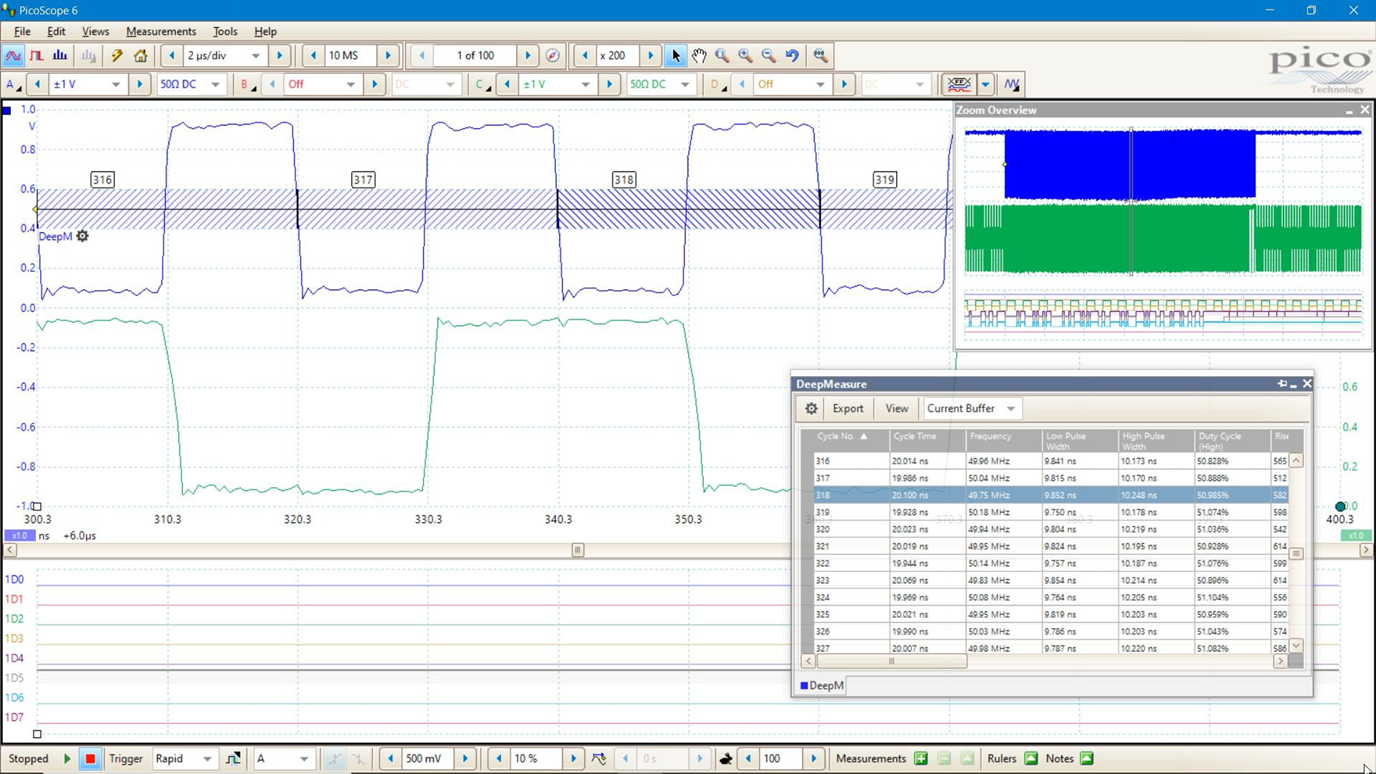Expand the Current Buffer dropdown
The height and width of the screenshot is (774, 1376).
coord(1011,408)
